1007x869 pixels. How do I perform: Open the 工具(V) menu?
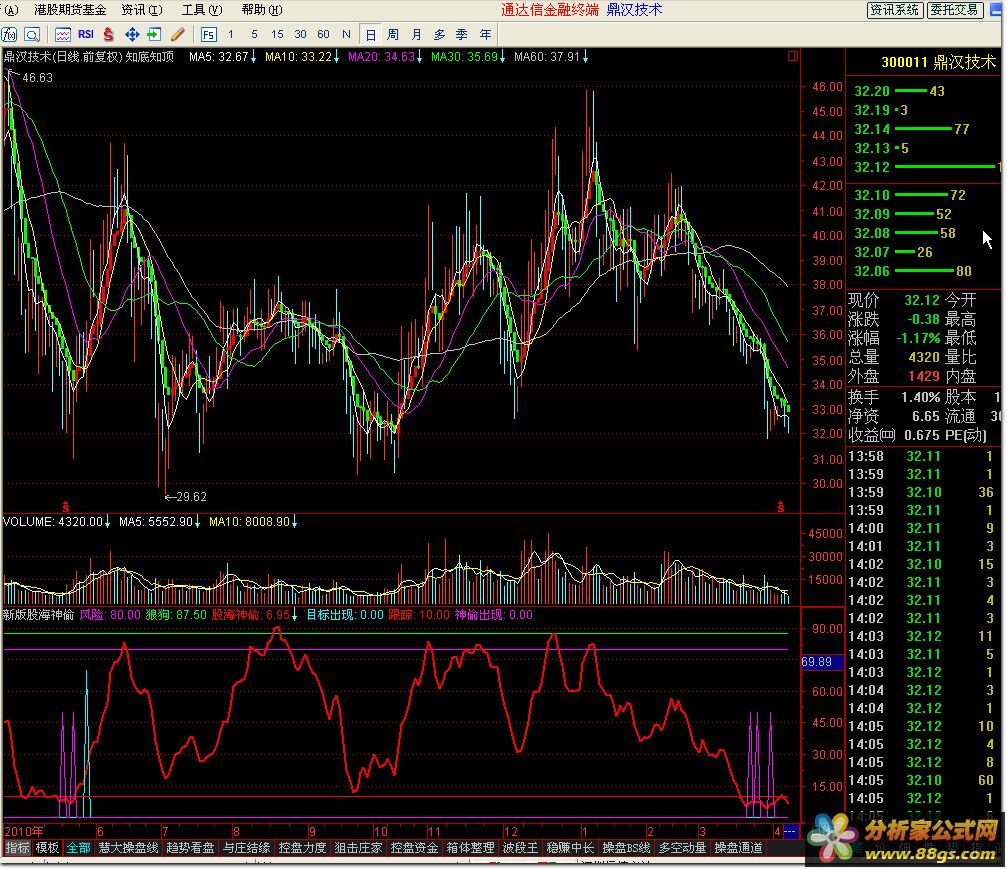pyautogui.click(x=202, y=10)
